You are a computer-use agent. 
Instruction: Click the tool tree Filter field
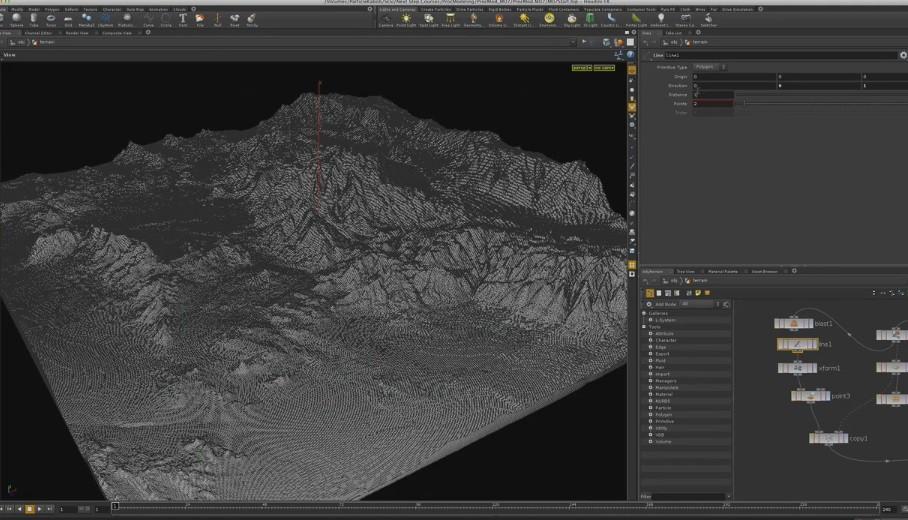point(689,496)
